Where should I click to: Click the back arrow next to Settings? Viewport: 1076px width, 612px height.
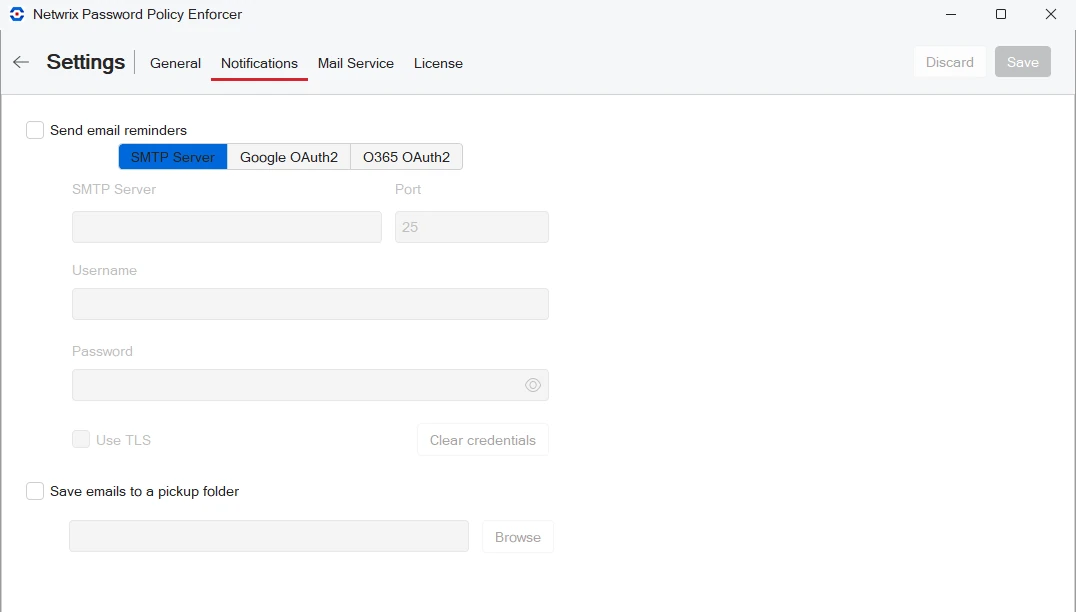click(21, 62)
